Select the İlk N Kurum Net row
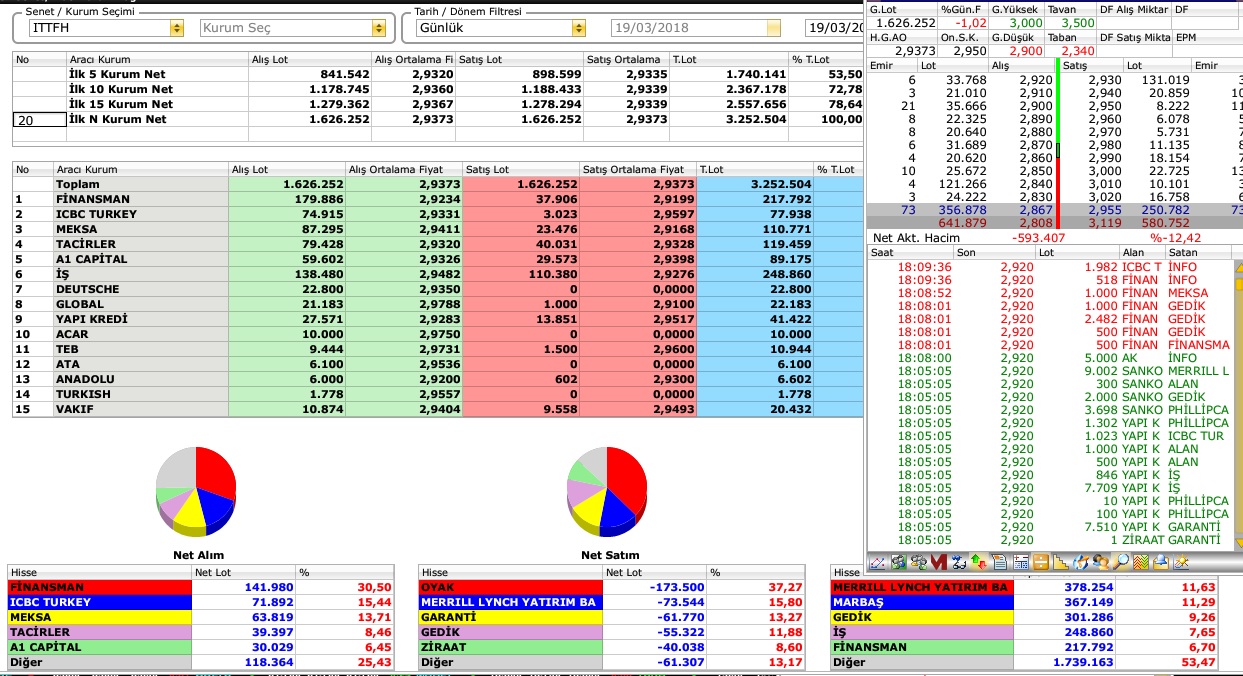 [x=437, y=119]
